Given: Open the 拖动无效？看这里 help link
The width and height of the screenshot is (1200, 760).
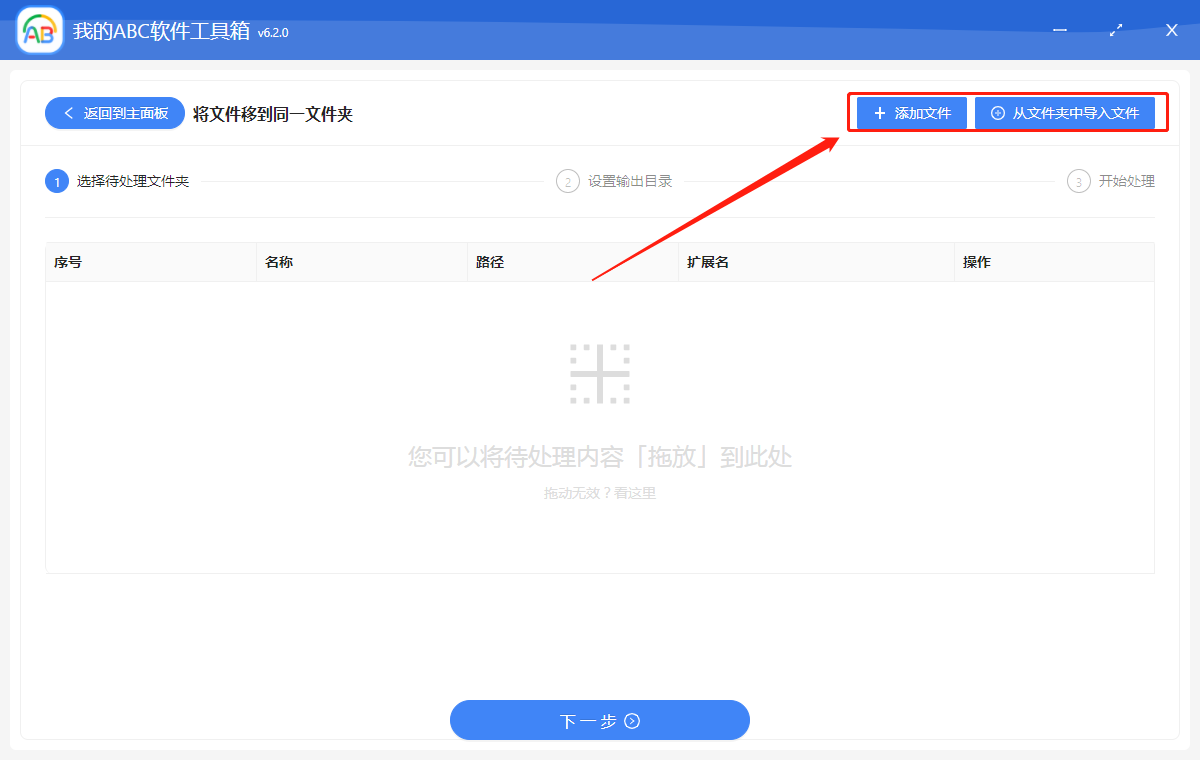Looking at the screenshot, I should pyautogui.click(x=599, y=492).
